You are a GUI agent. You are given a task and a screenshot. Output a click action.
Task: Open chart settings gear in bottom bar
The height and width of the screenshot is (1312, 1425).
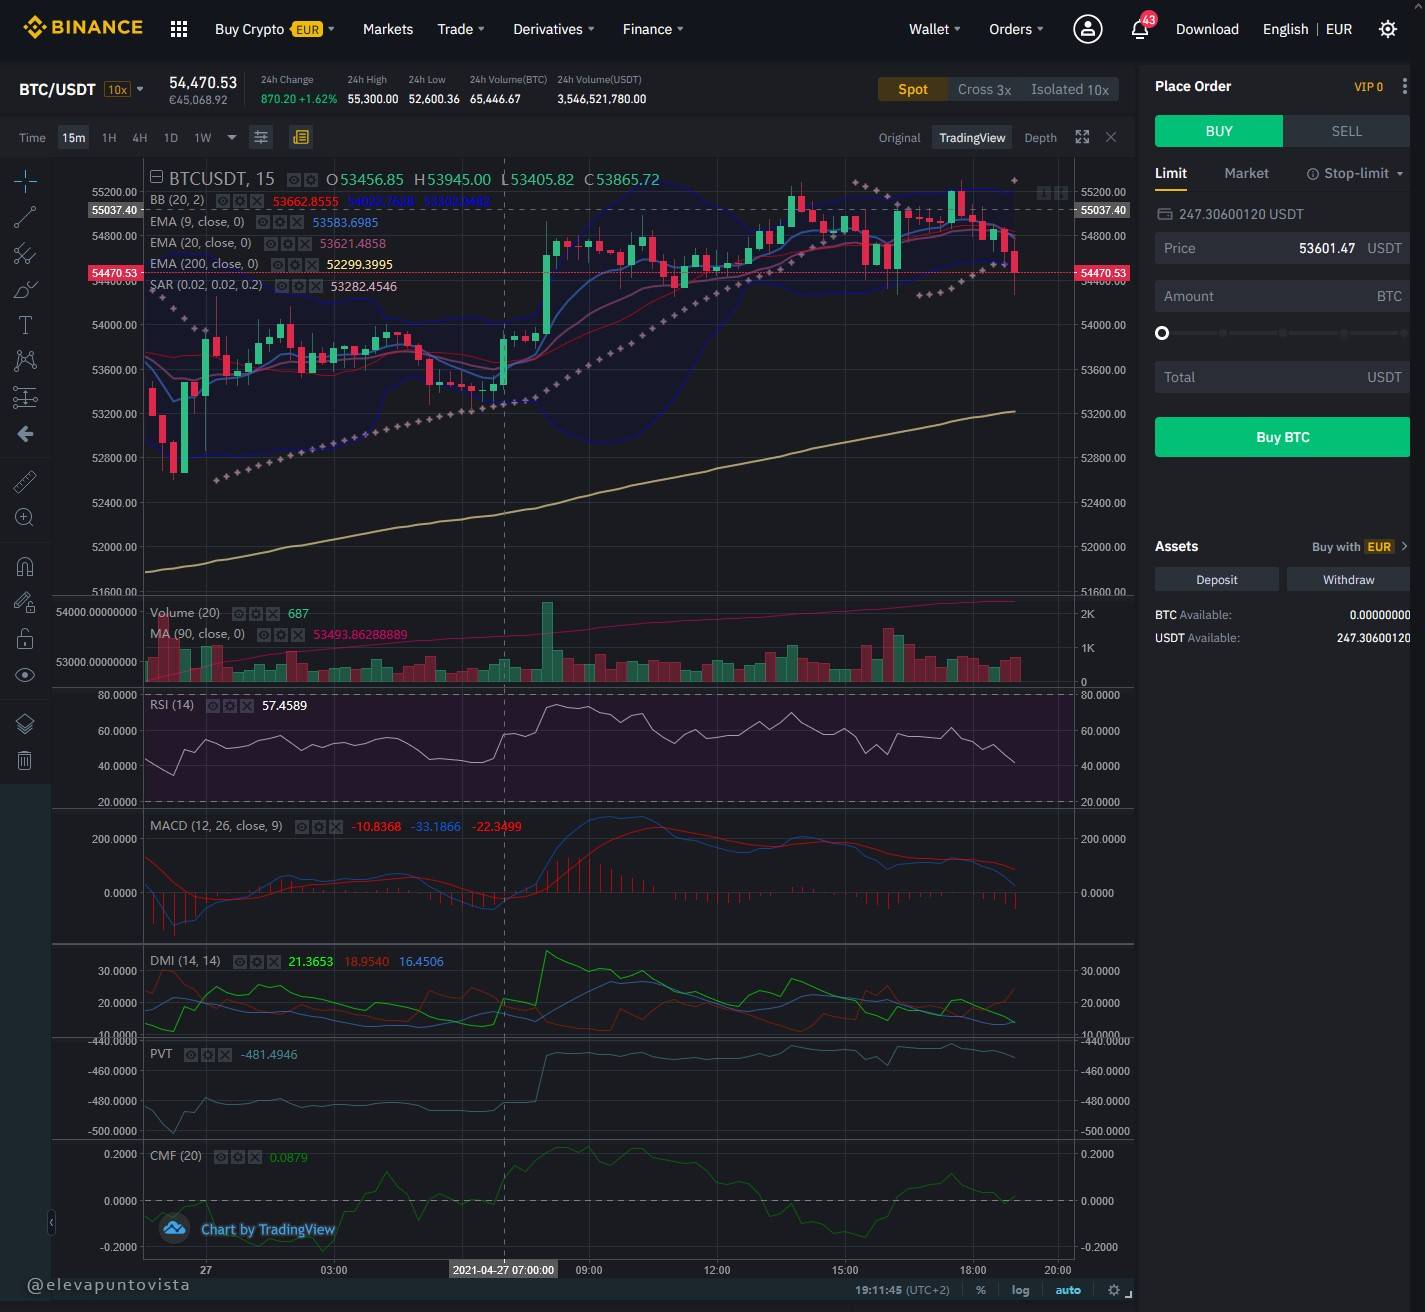point(1113,1290)
